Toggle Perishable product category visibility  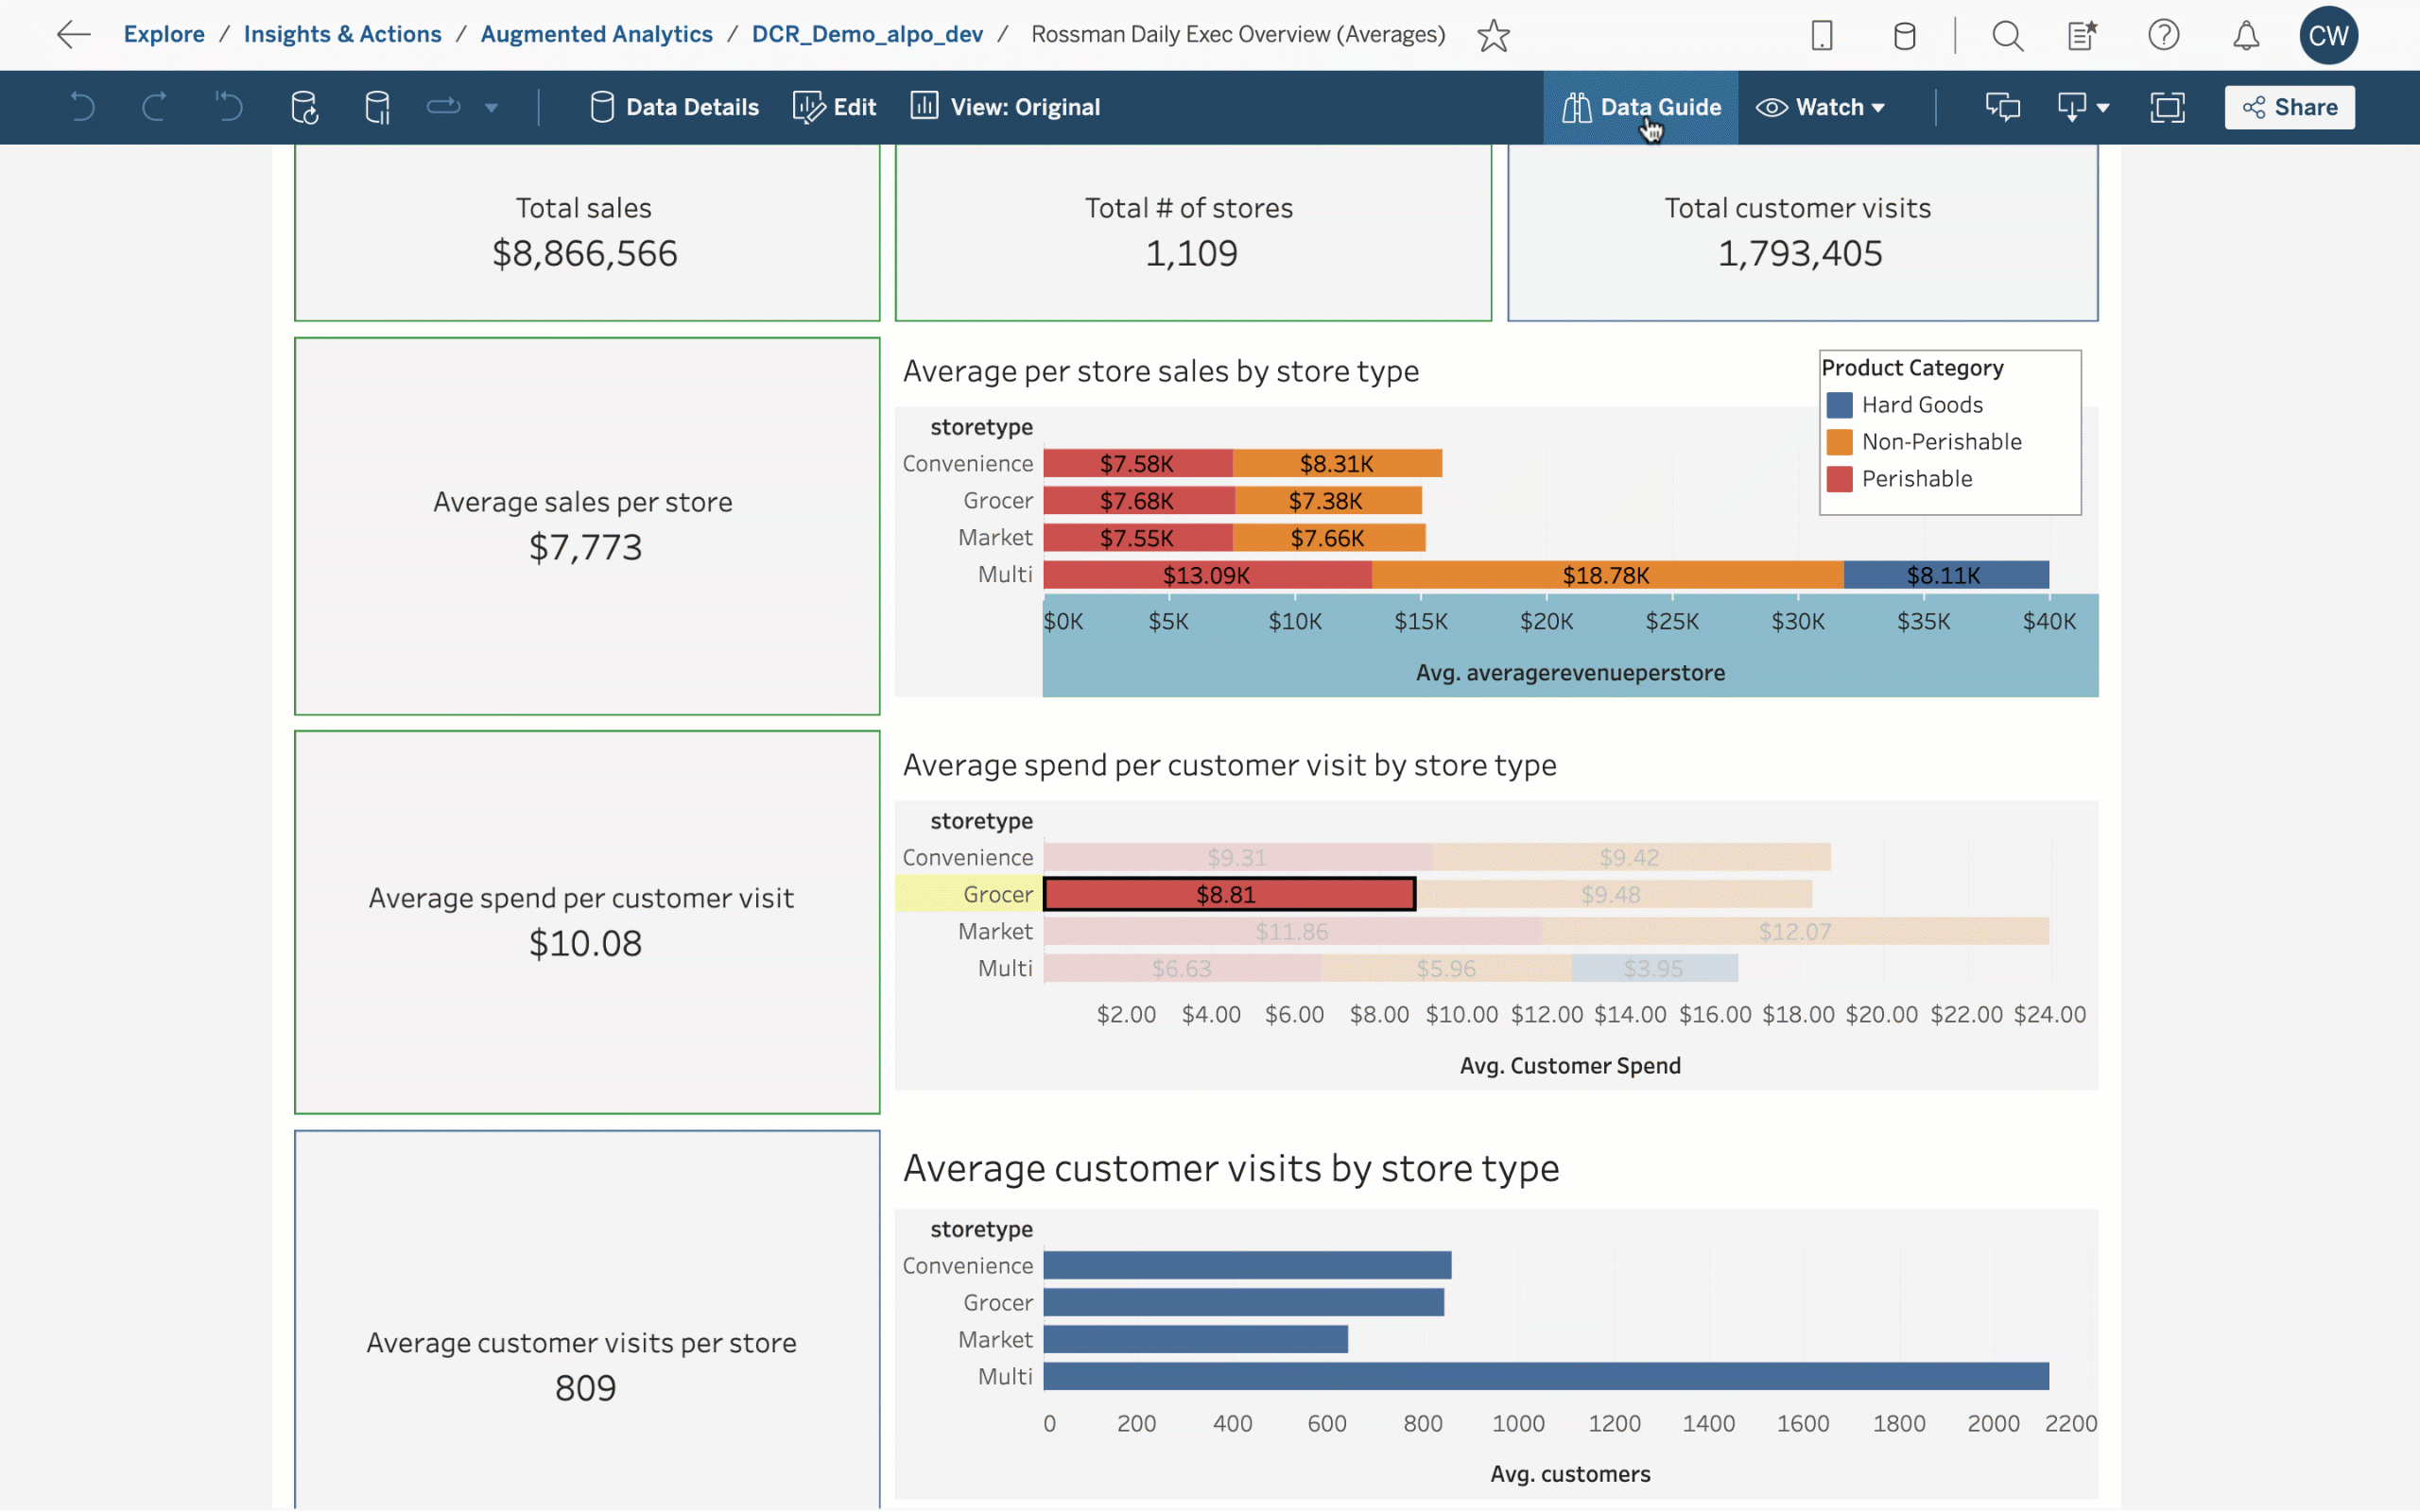pos(1916,479)
